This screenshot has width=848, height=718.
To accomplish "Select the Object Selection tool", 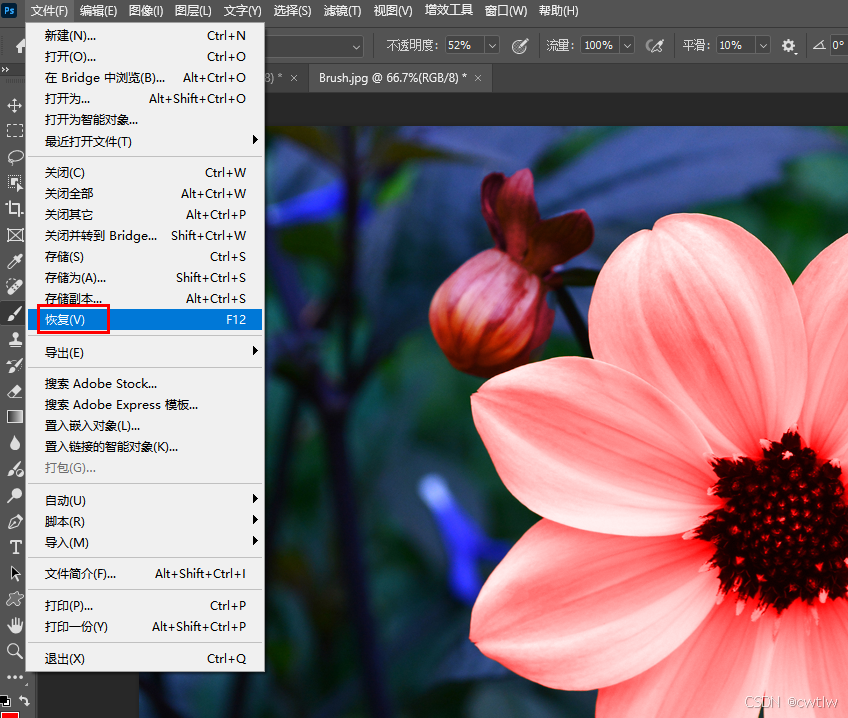I will (15, 183).
